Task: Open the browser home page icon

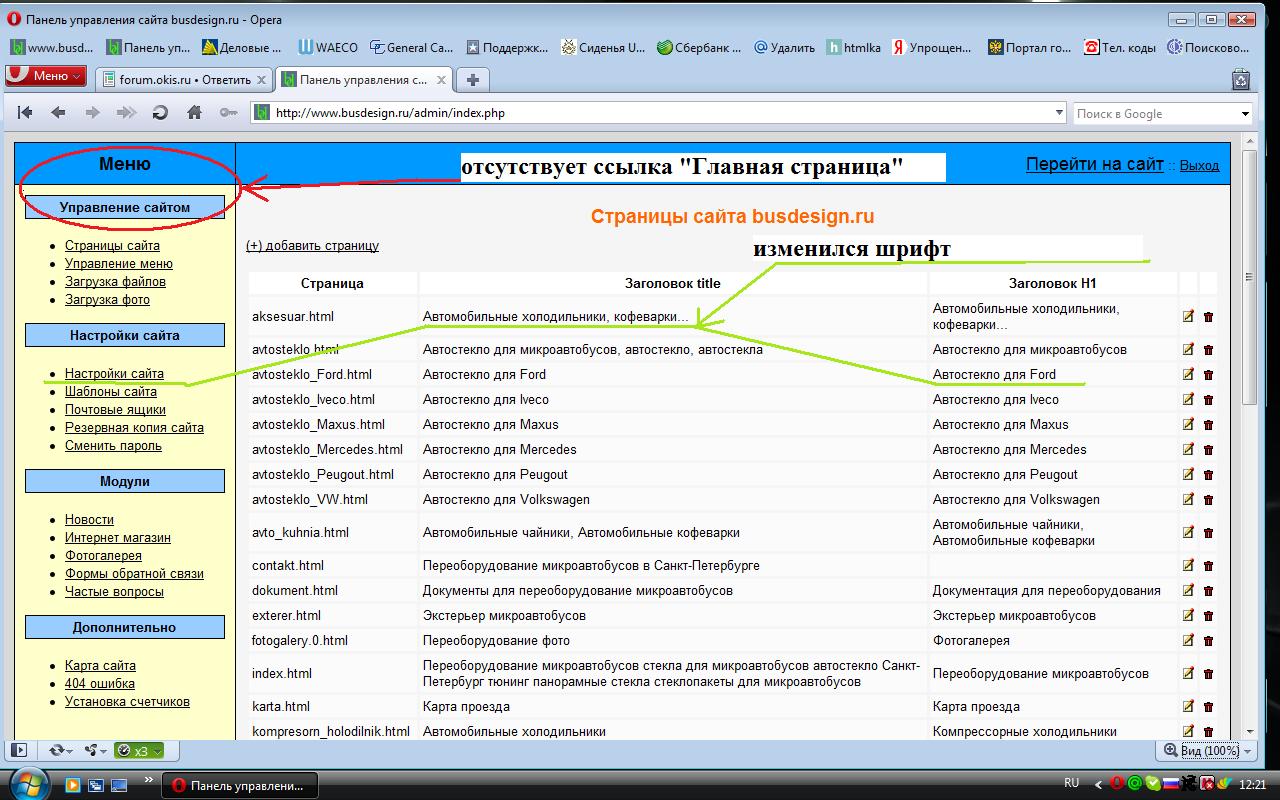Action: 194,113
